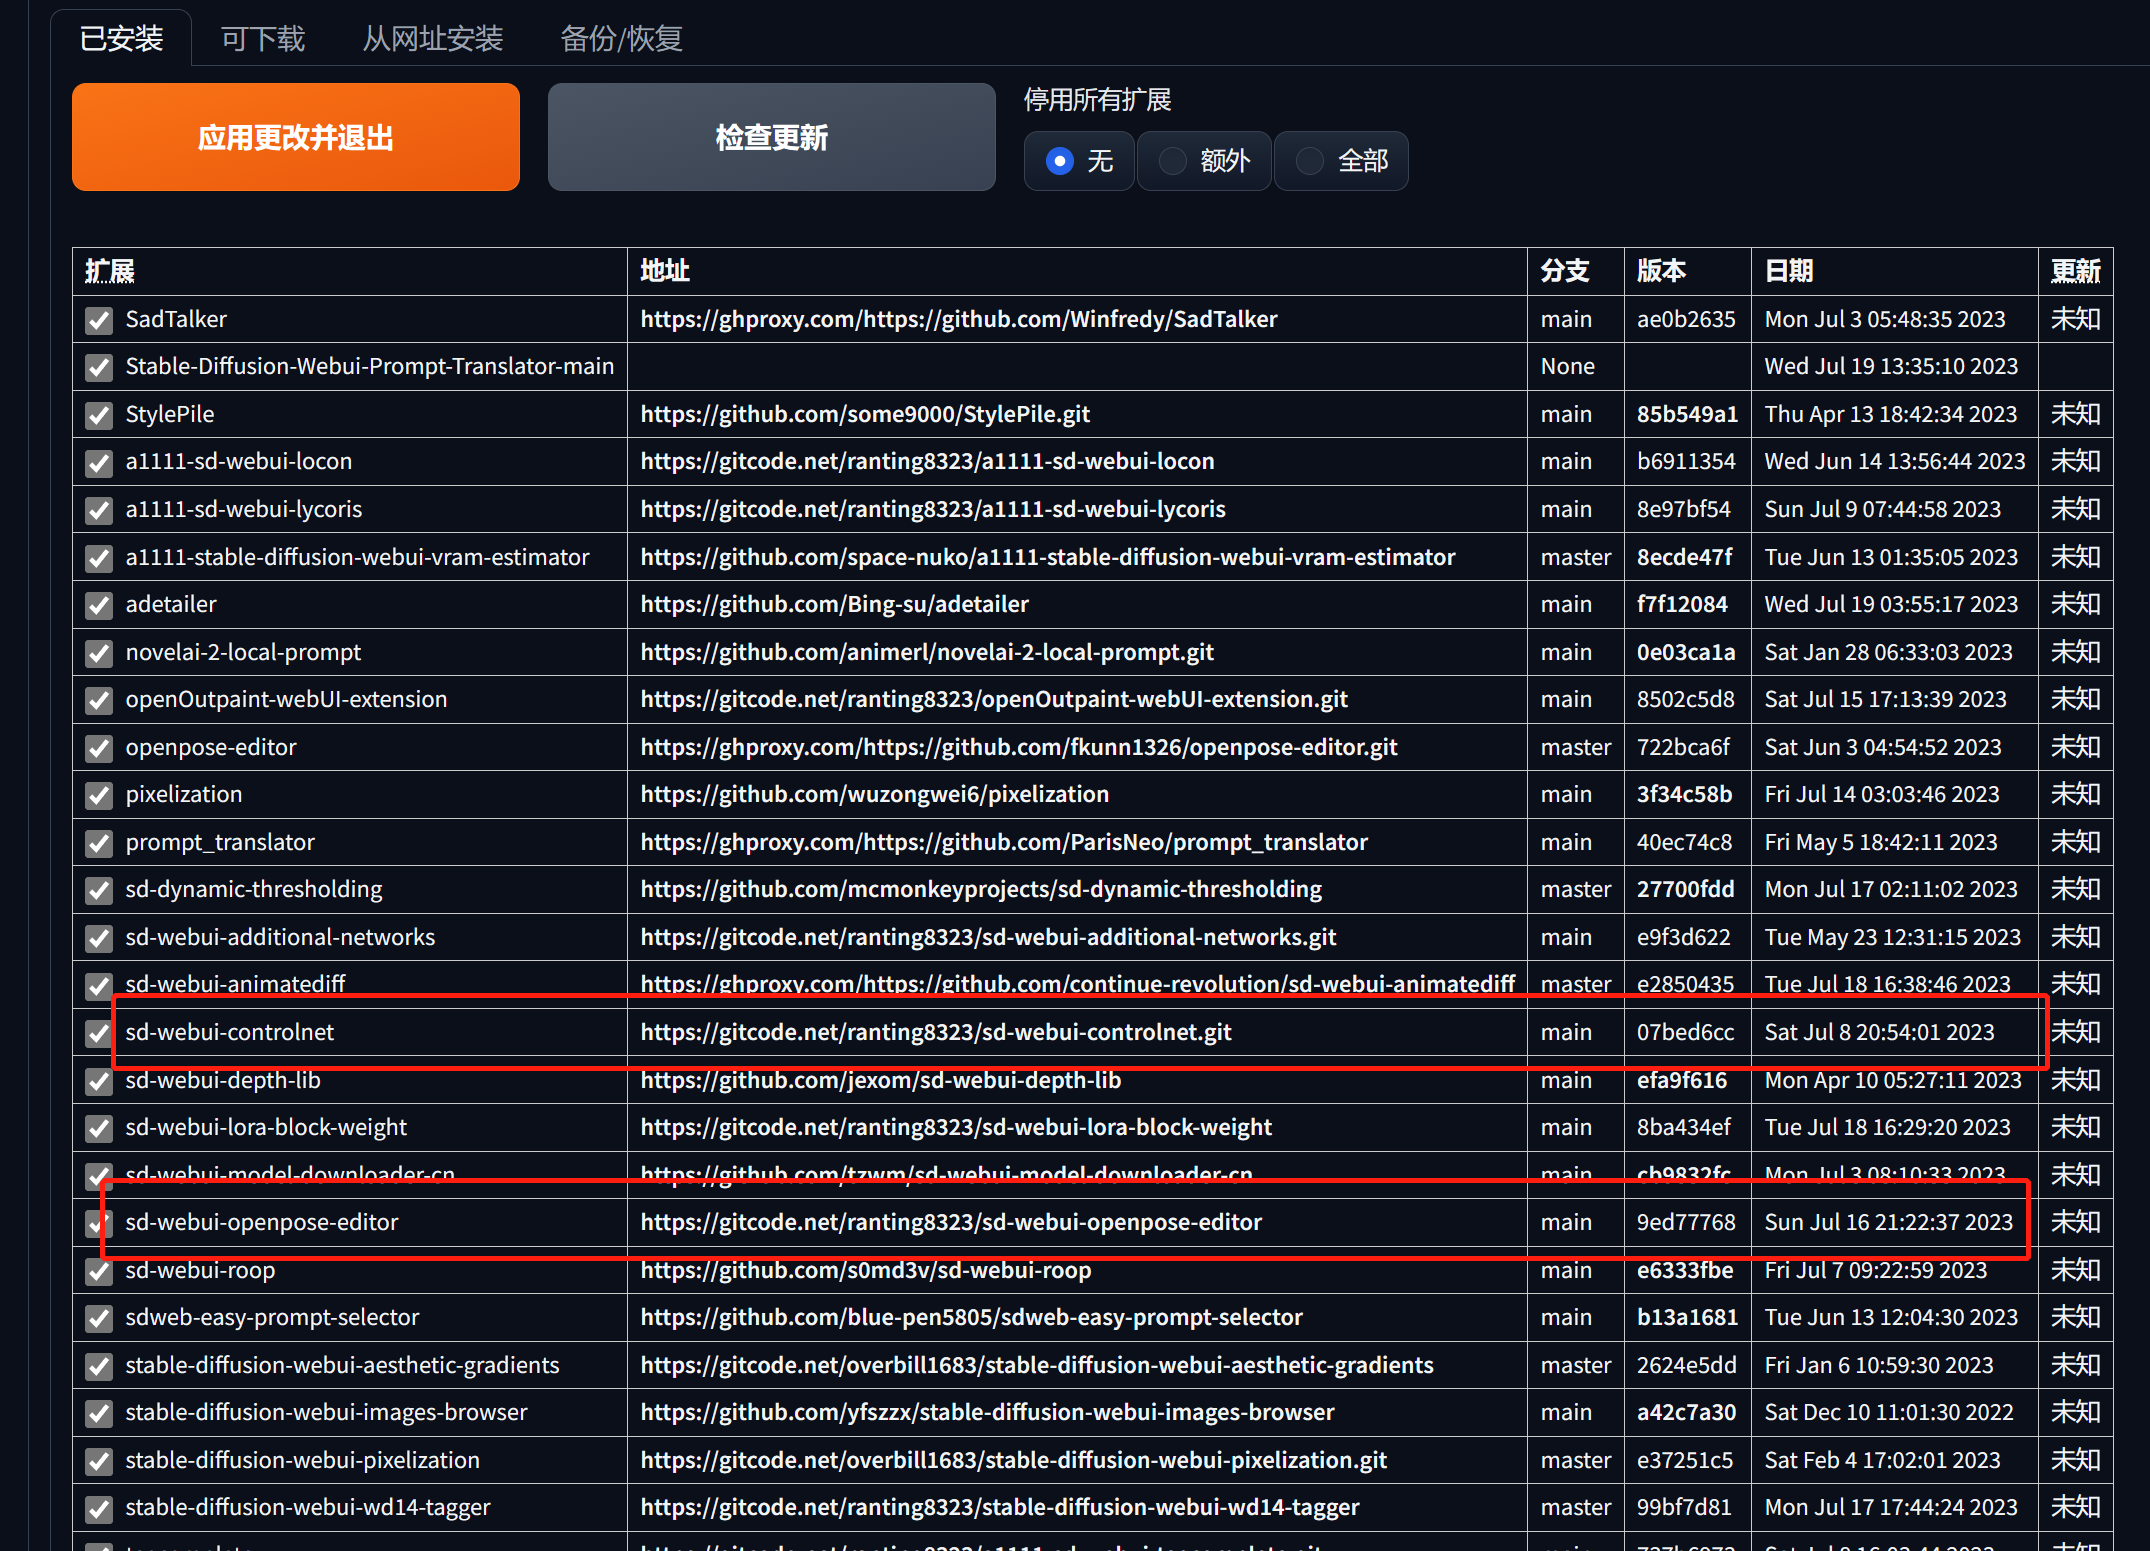The image size is (2150, 1551).
Task: Click date Fri May 5 18:42:11 2023
Action: tap(1881, 842)
